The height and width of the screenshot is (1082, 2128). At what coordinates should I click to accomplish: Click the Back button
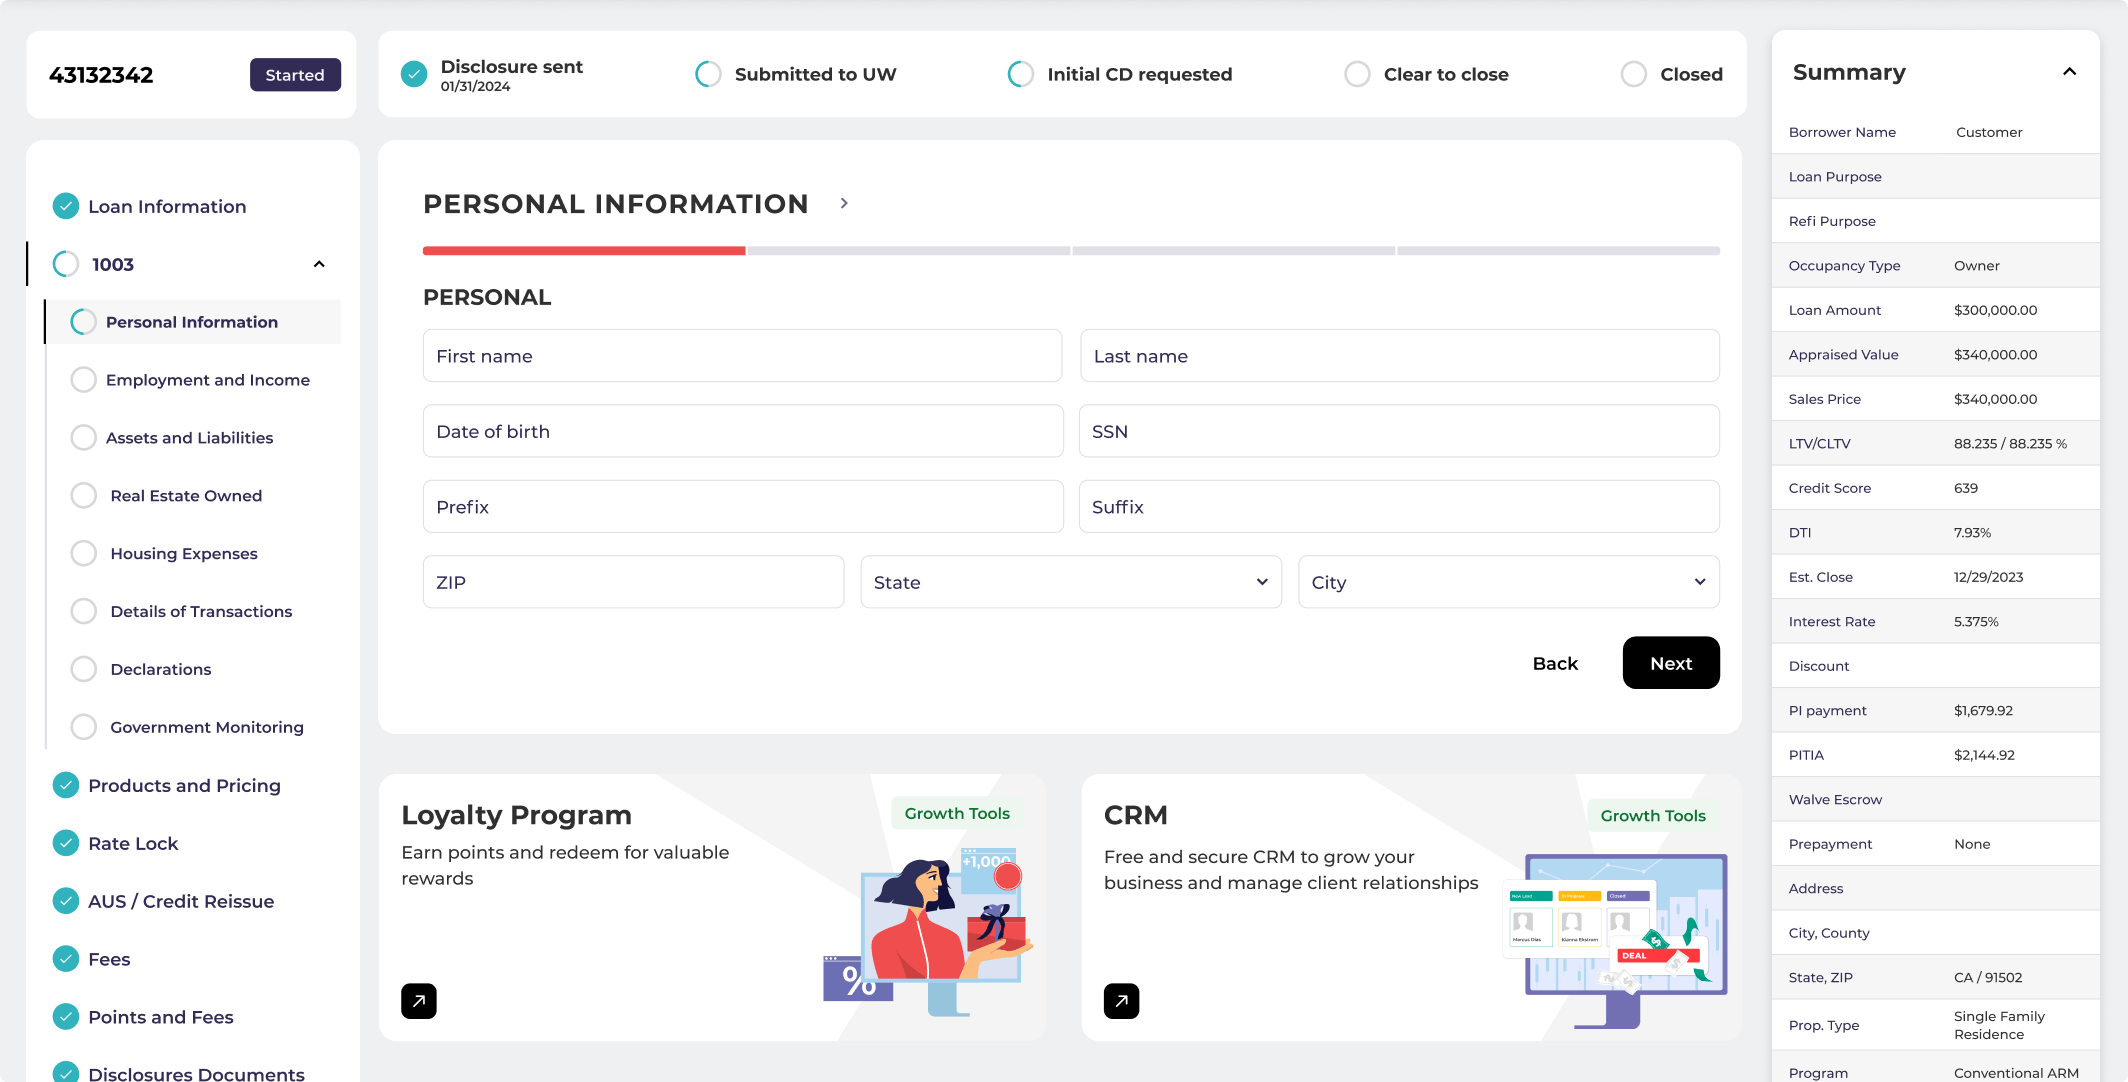tap(1555, 663)
